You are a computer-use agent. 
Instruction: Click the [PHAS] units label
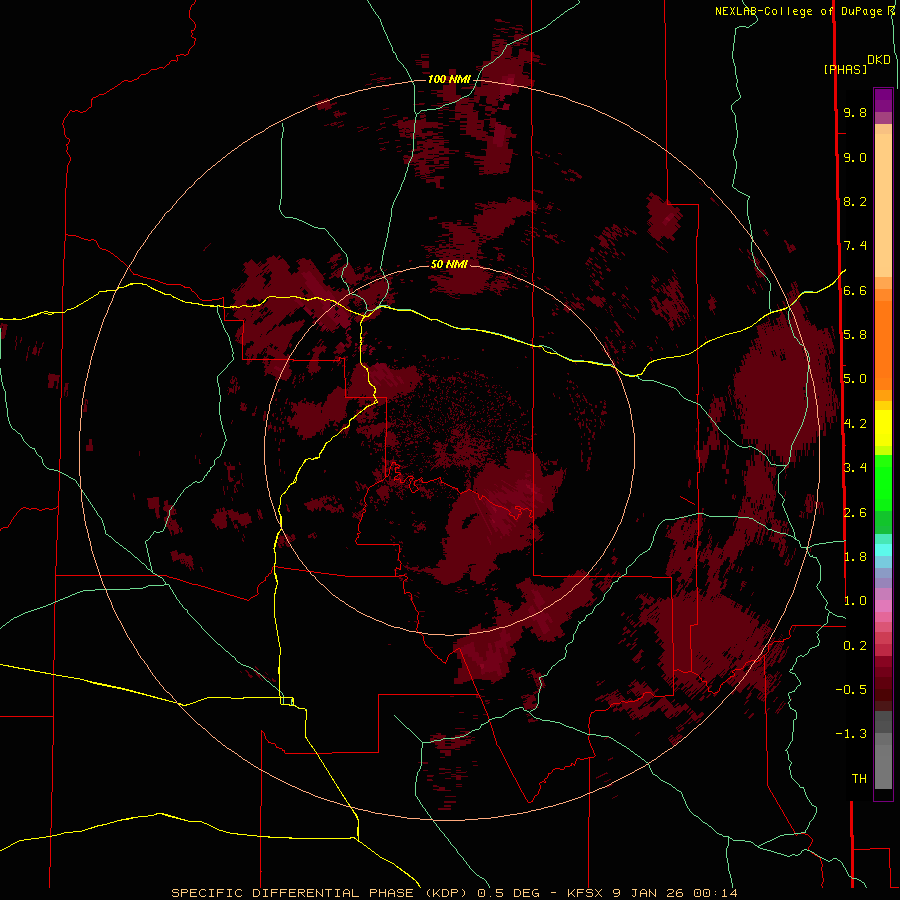tap(845, 69)
